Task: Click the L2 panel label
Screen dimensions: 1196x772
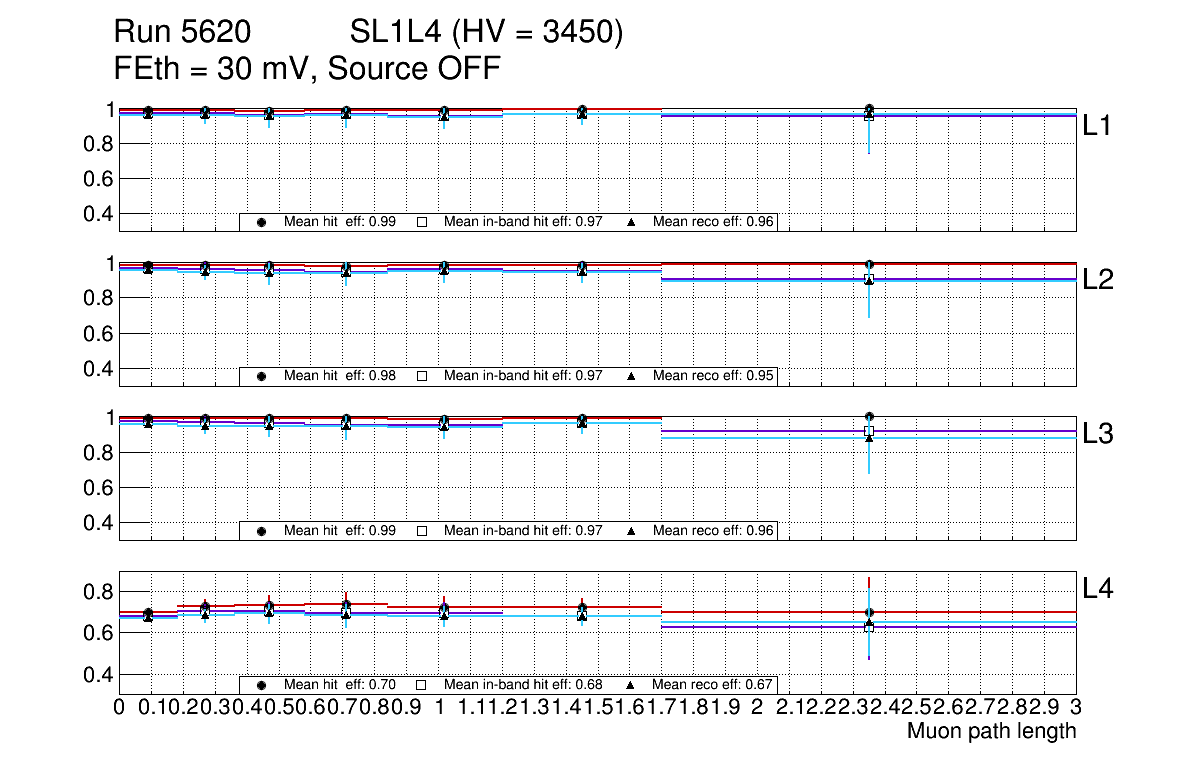Action: click(1098, 280)
